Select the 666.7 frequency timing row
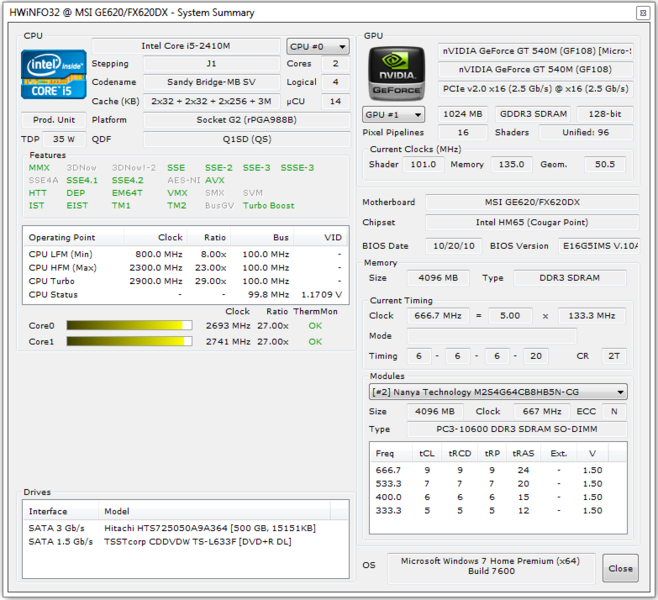Viewport: 658px width, 600px height. pyautogui.click(x=498, y=470)
